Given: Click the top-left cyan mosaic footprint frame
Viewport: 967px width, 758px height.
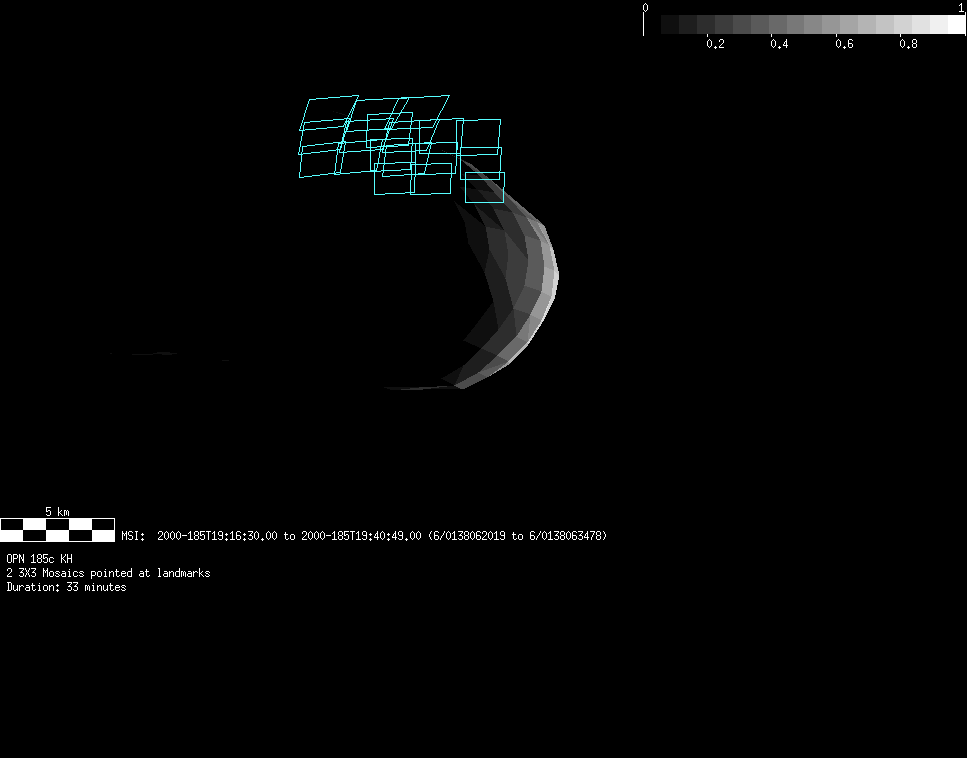Looking at the screenshot, I should click(328, 112).
